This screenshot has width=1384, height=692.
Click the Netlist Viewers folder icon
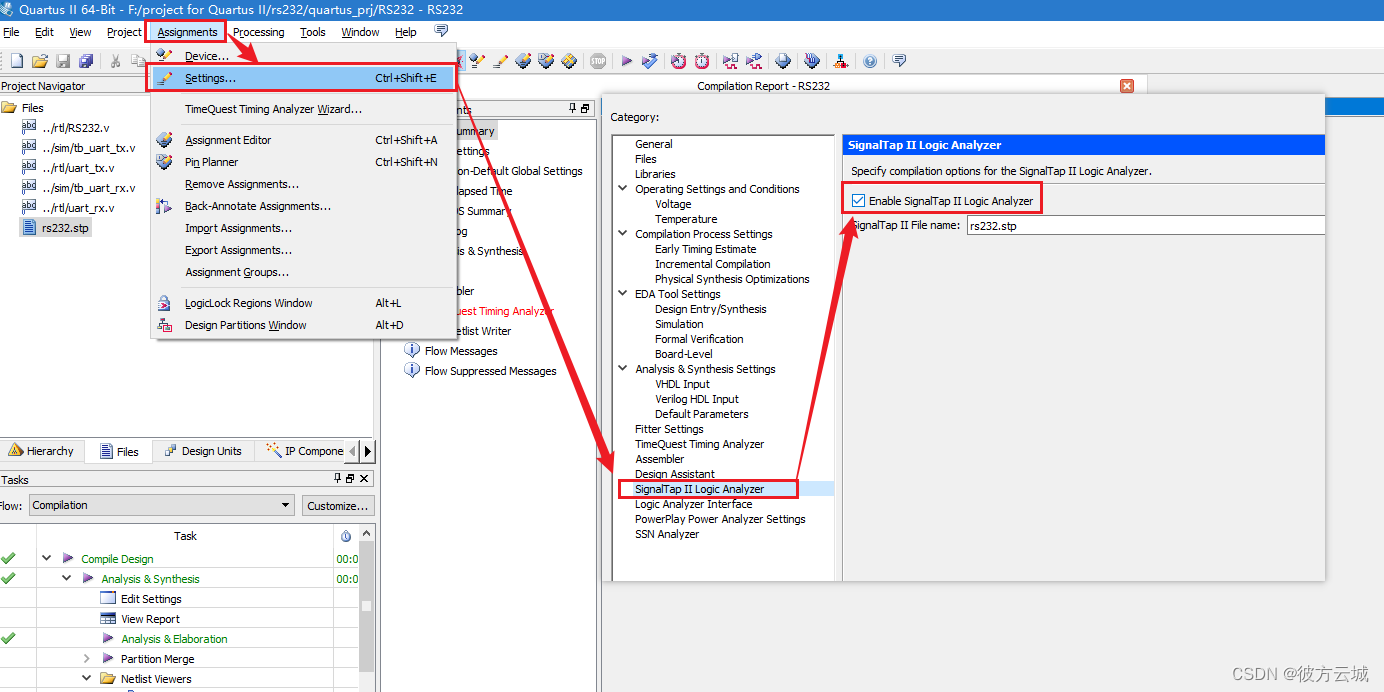108,678
